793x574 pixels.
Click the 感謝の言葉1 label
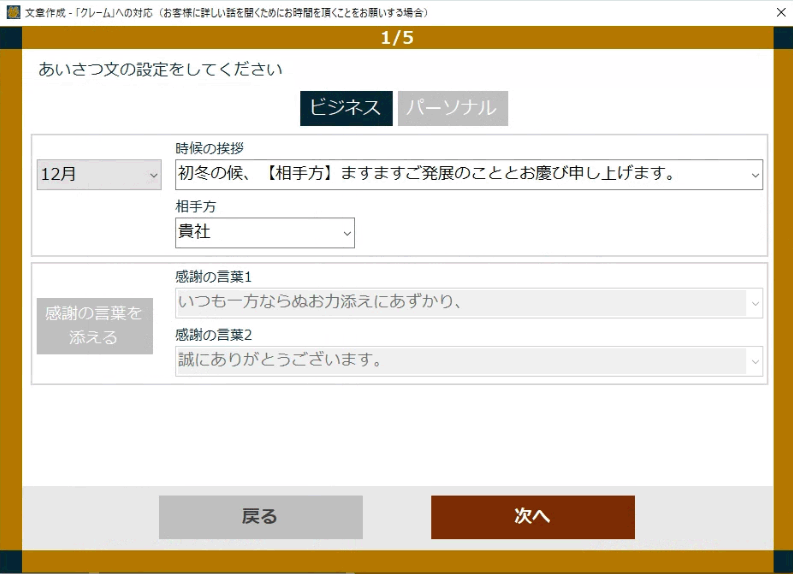click(x=213, y=277)
